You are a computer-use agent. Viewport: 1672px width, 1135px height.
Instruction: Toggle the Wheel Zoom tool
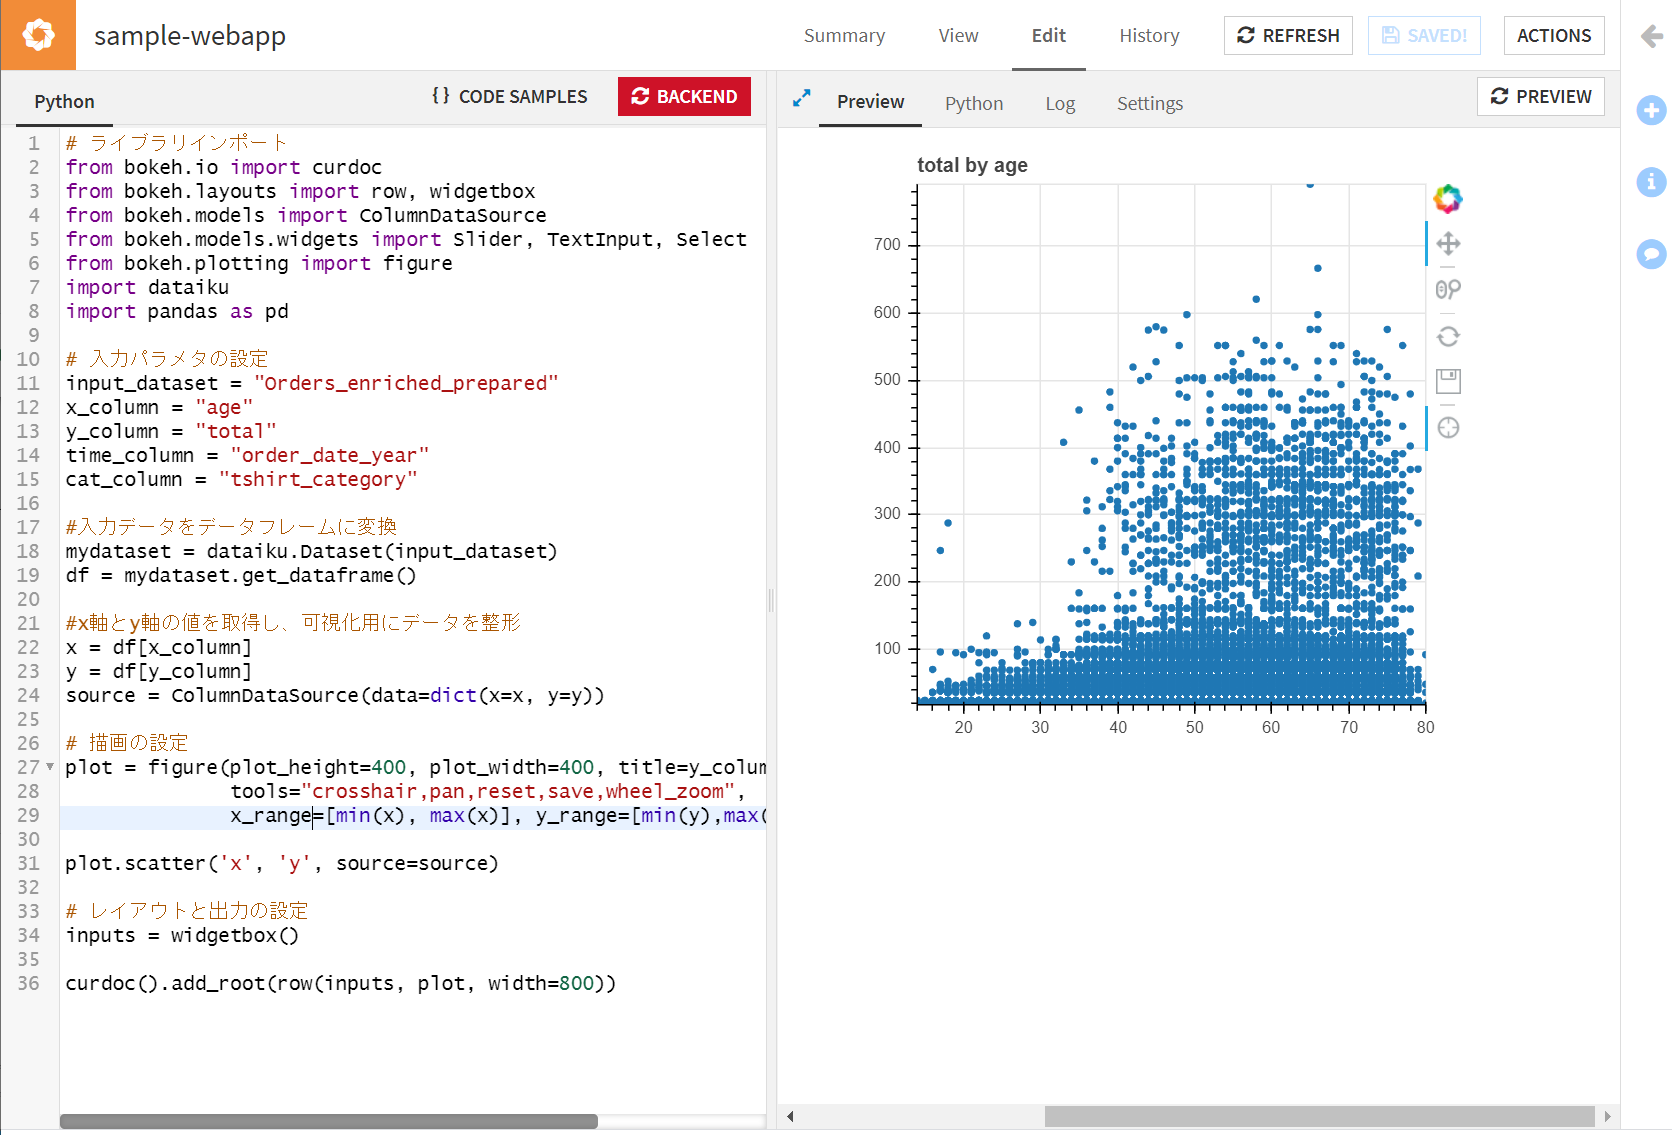point(1448,290)
